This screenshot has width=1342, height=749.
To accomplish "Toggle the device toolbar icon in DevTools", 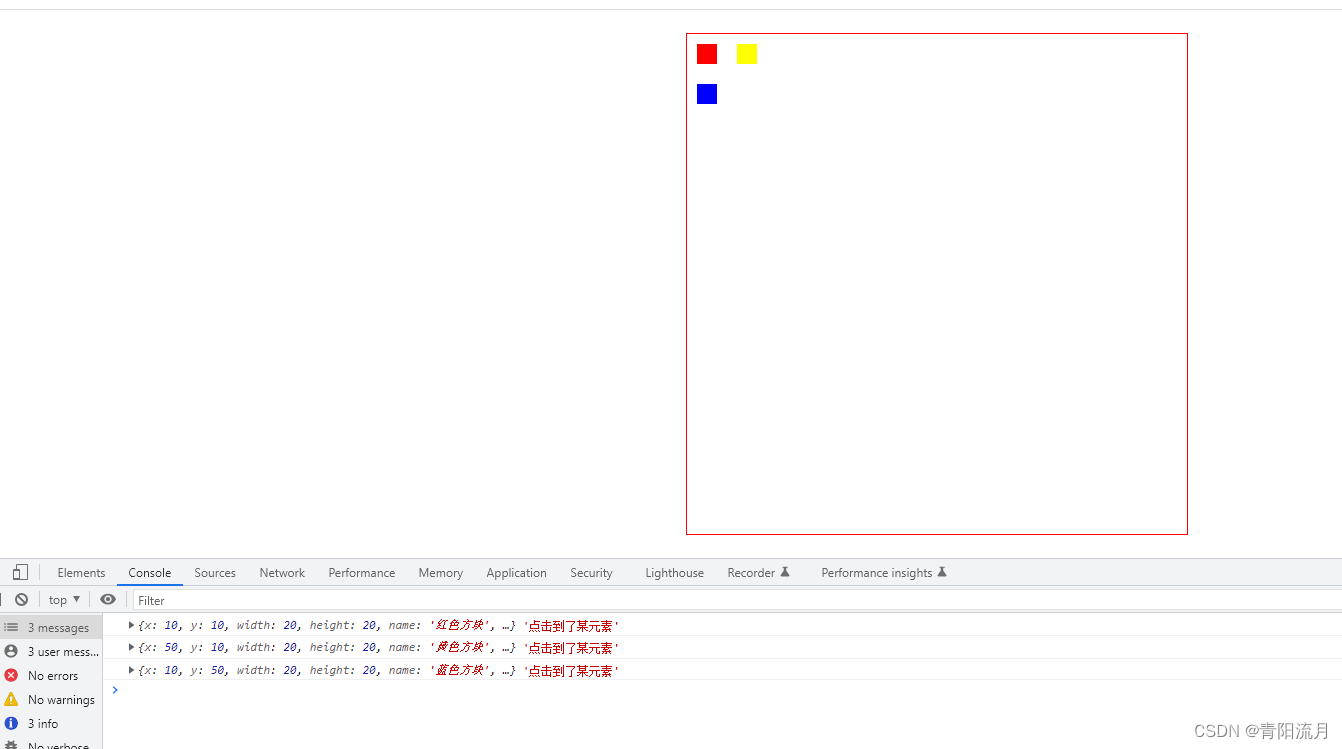I will 20,571.
